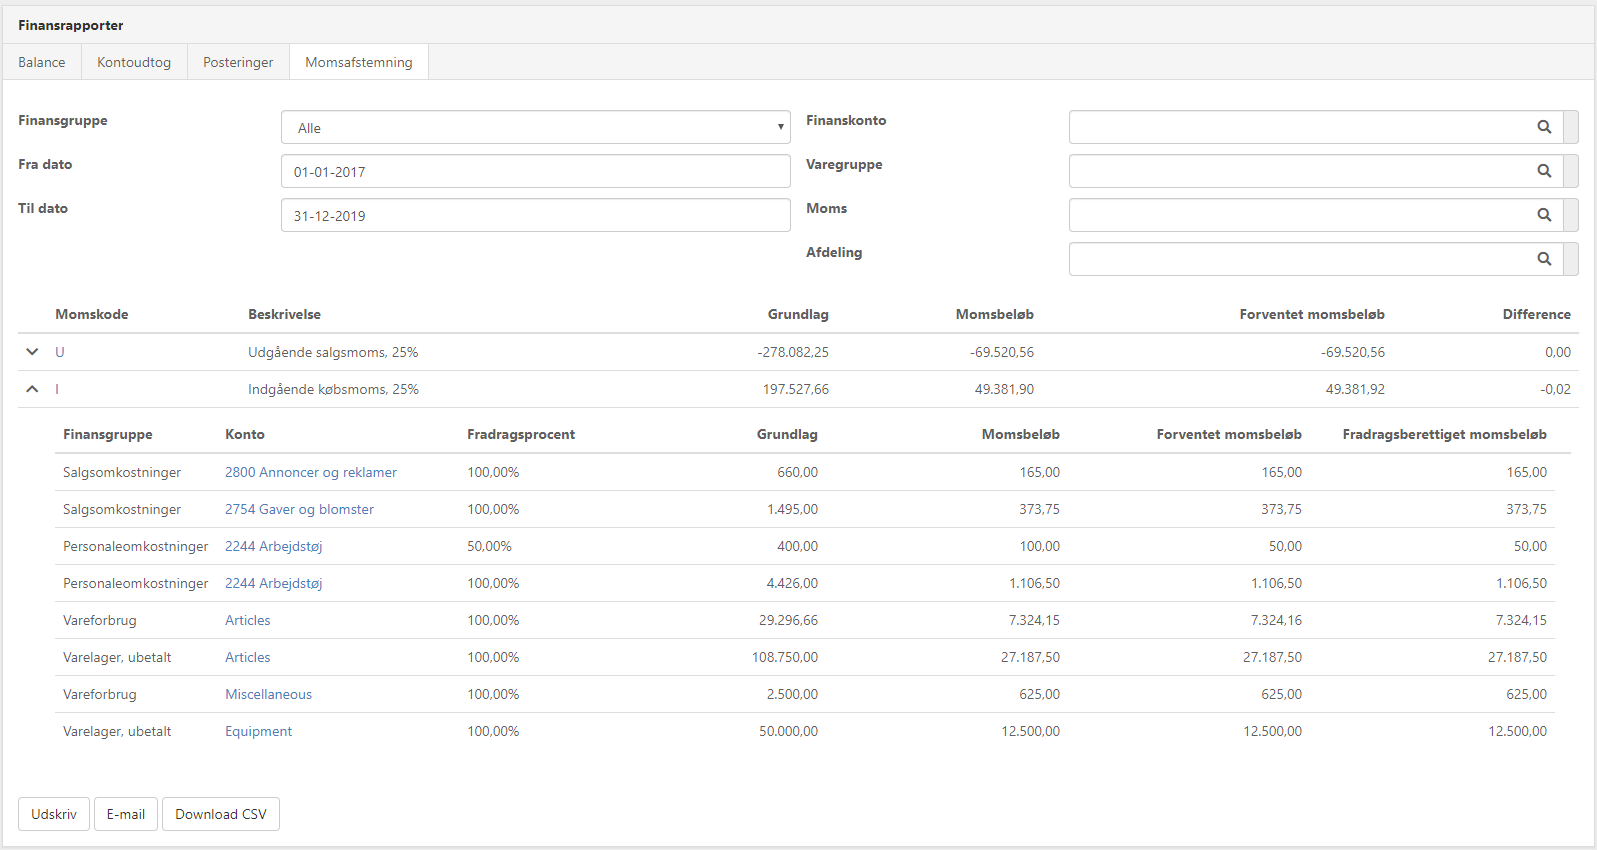Open 2244 Arbejdstøj link with grundlag 4.426,00
The width and height of the screenshot is (1597, 850).
click(273, 583)
